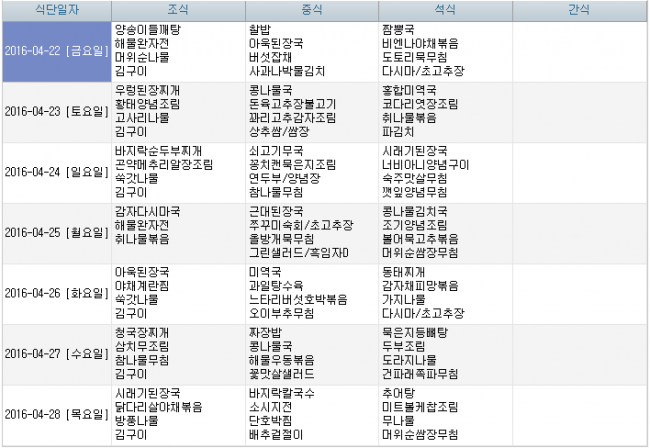The width and height of the screenshot is (650, 448).
Task: Select the 중식 cell for 2016-04-25
Action: (311, 232)
